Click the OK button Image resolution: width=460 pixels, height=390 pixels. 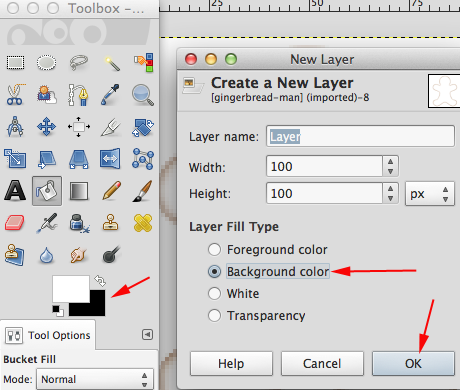pyautogui.click(x=413, y=364)
